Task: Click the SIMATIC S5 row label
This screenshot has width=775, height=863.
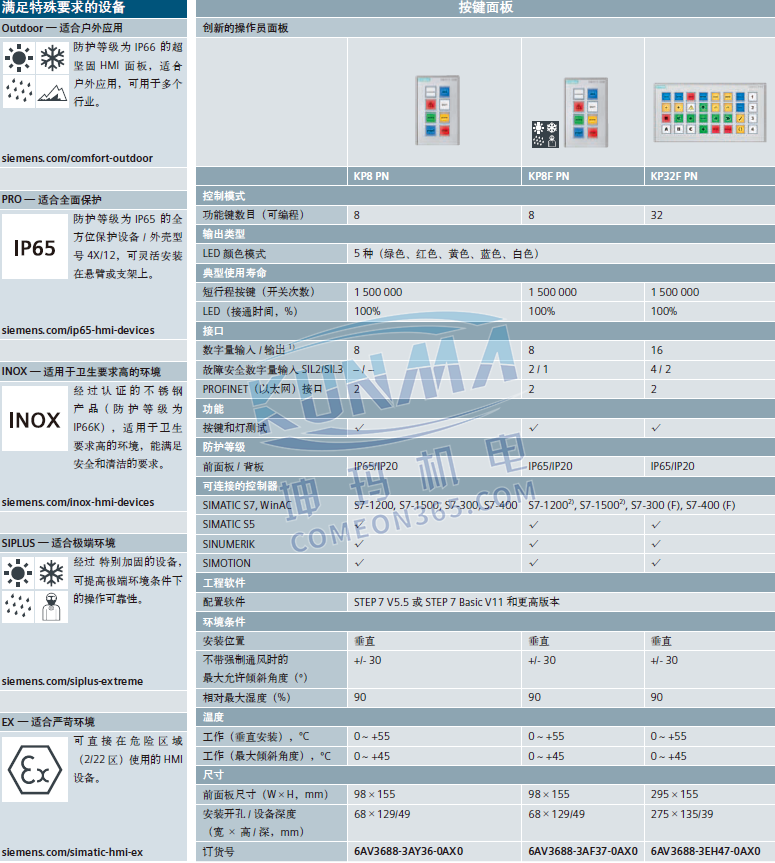Action: click(x=228, y=524)
